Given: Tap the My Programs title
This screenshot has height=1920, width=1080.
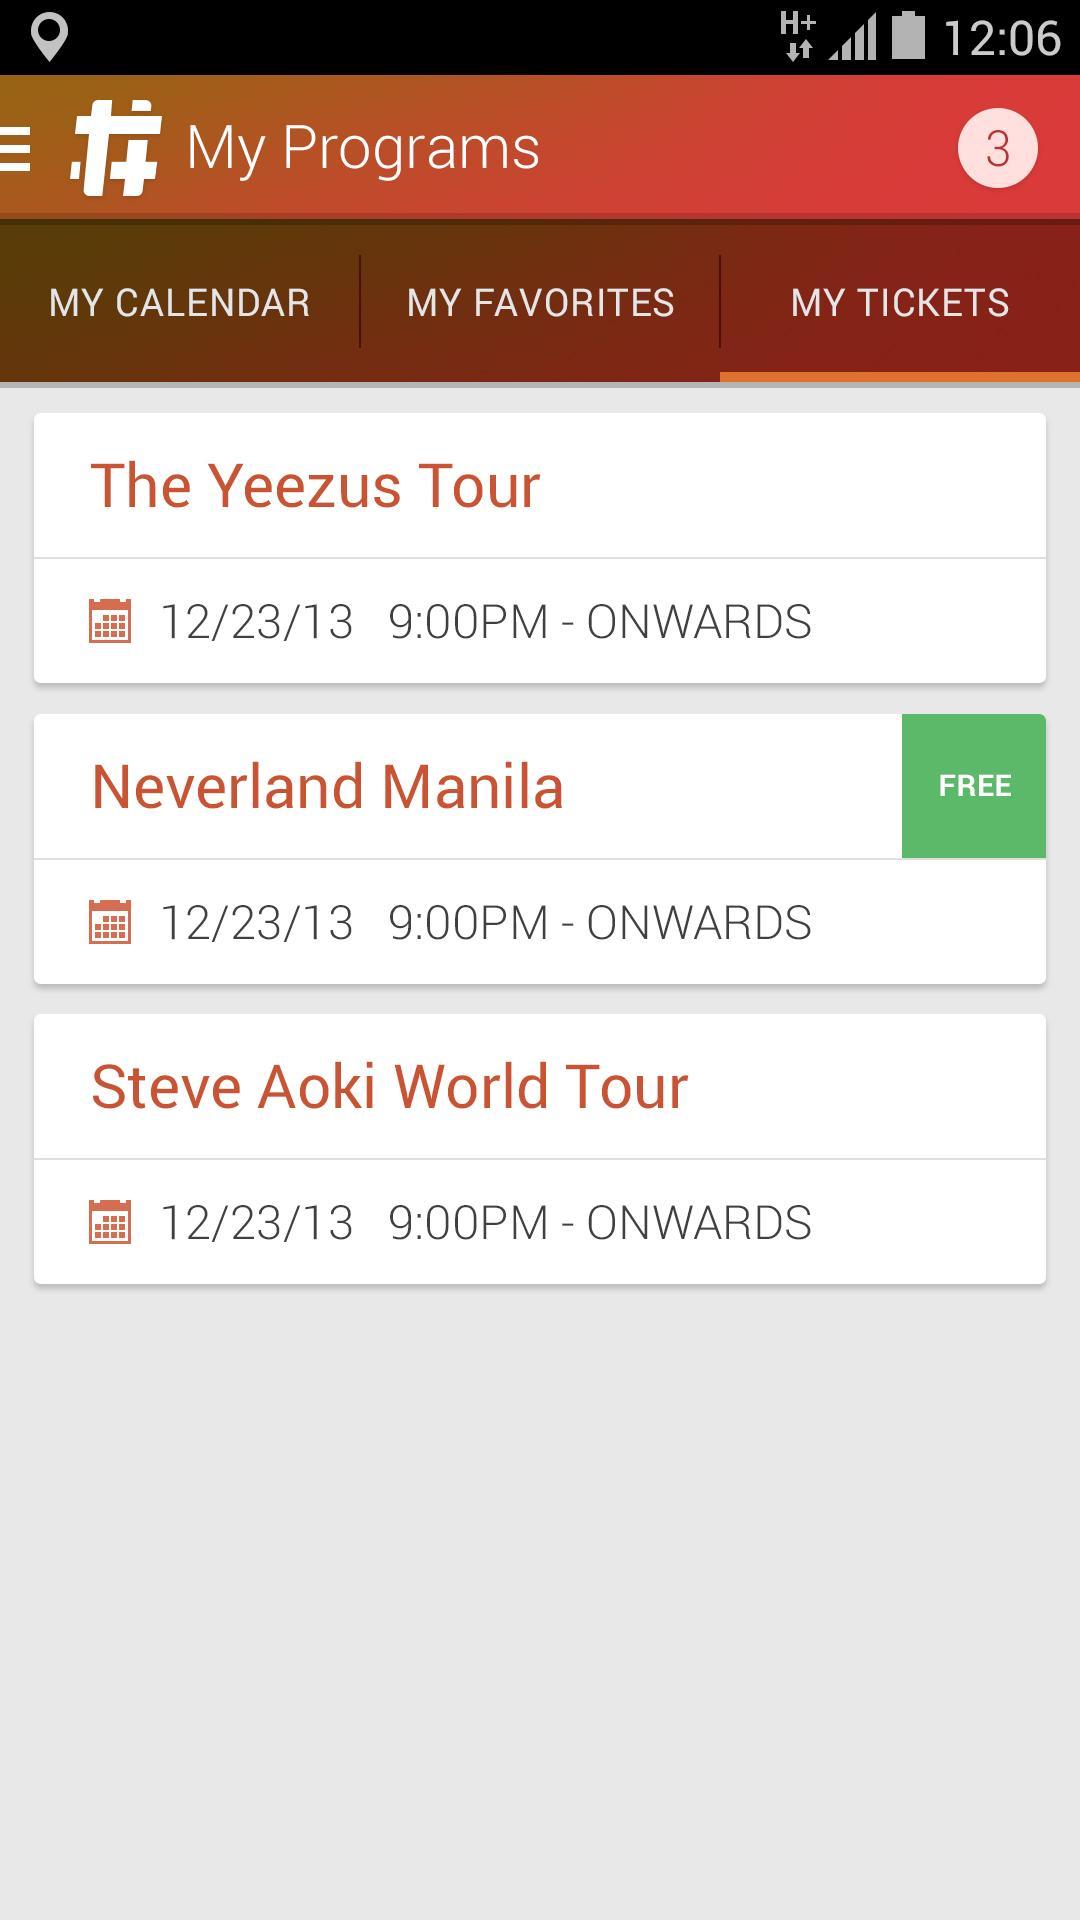Looking at the screenshot, I should [x=363, y=149].
